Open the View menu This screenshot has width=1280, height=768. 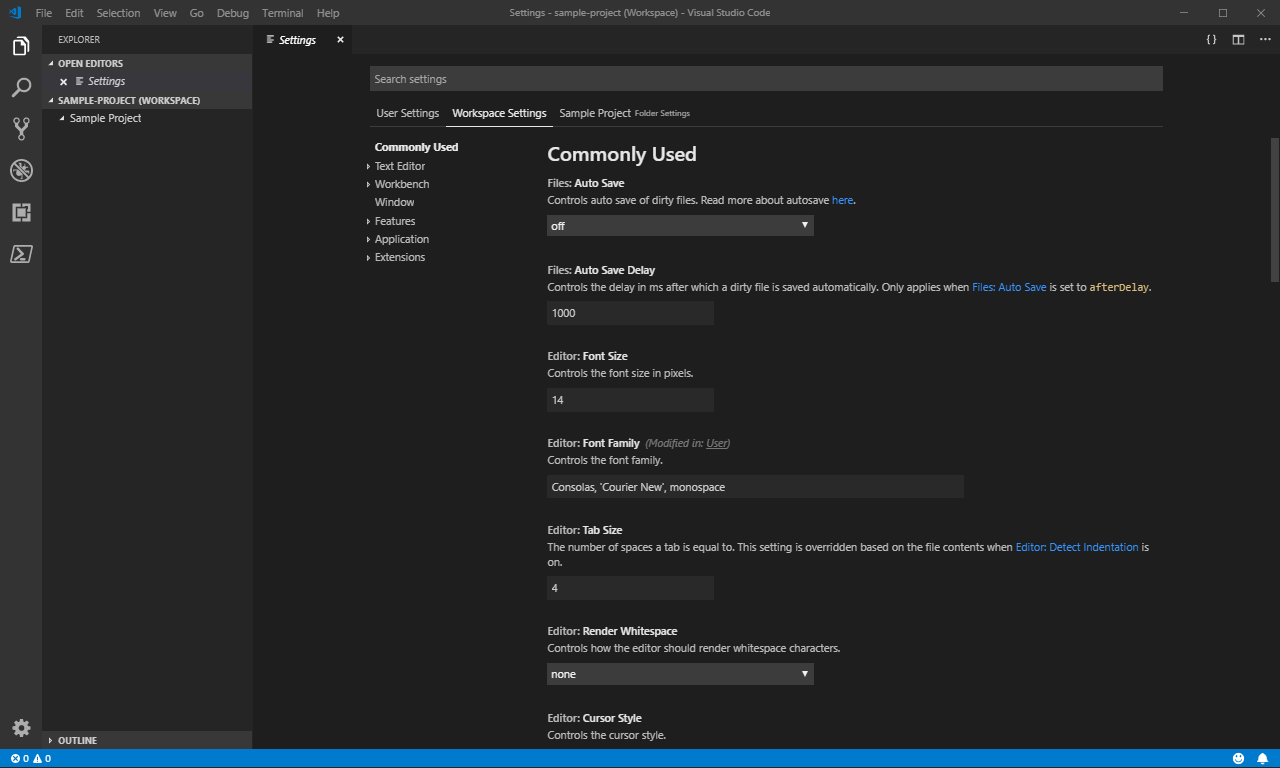[x=165, y=13]
